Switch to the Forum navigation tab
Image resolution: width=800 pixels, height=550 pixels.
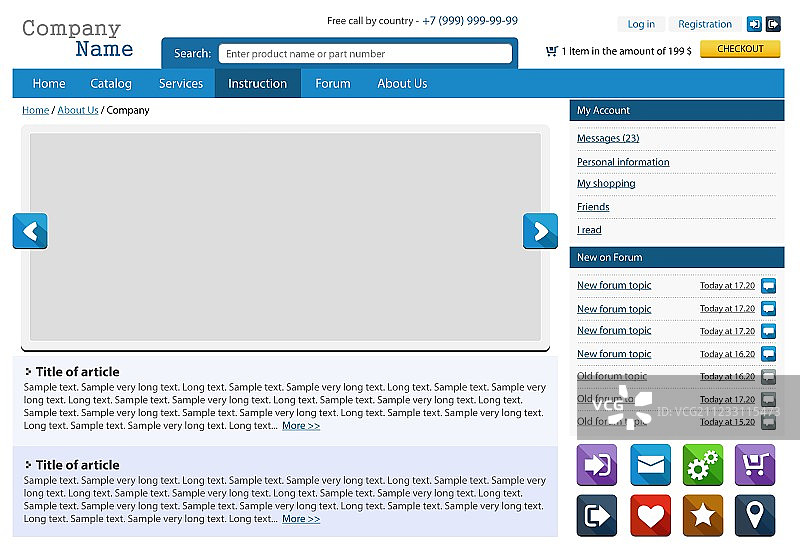(333, 84)
